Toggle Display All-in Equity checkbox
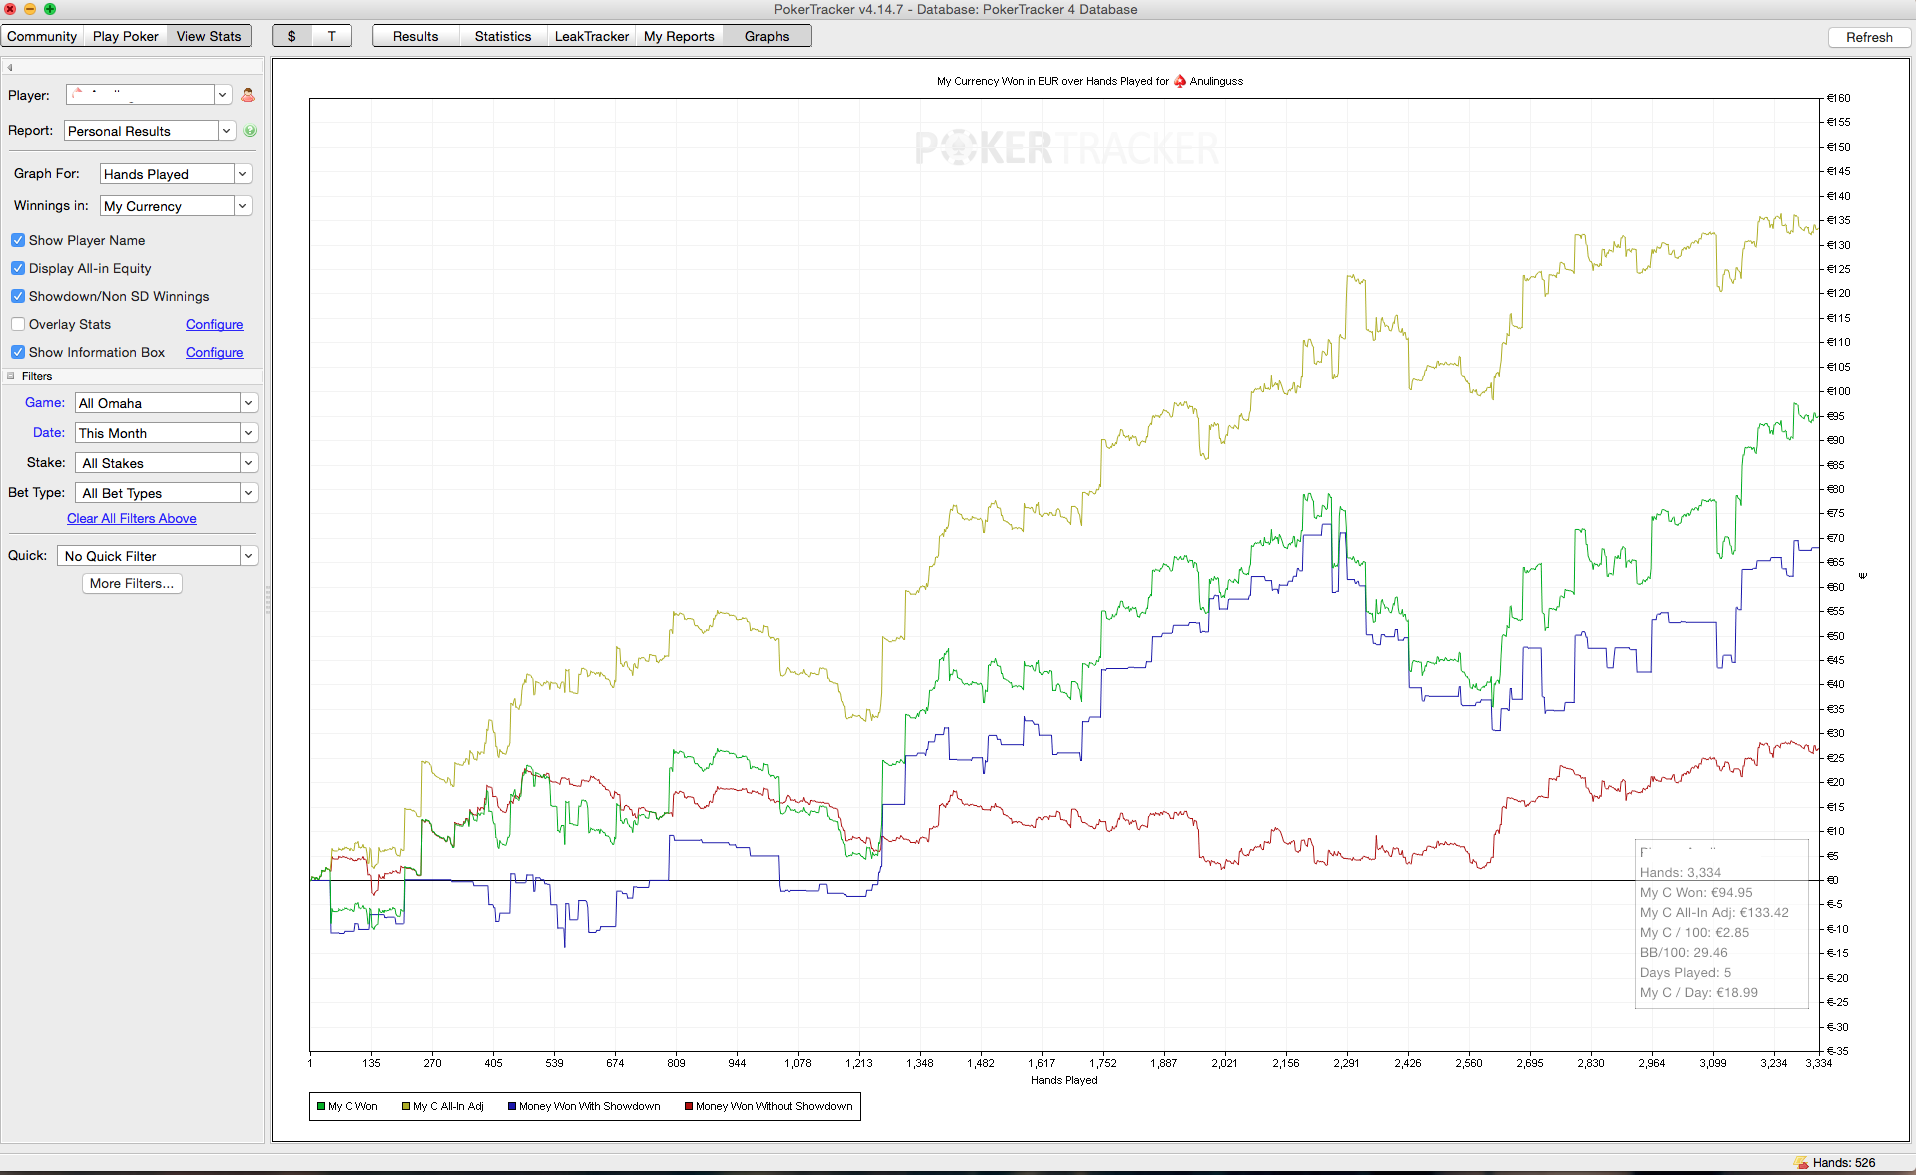The width and height of the screenshot is (1916, 1175). point(18,268)
